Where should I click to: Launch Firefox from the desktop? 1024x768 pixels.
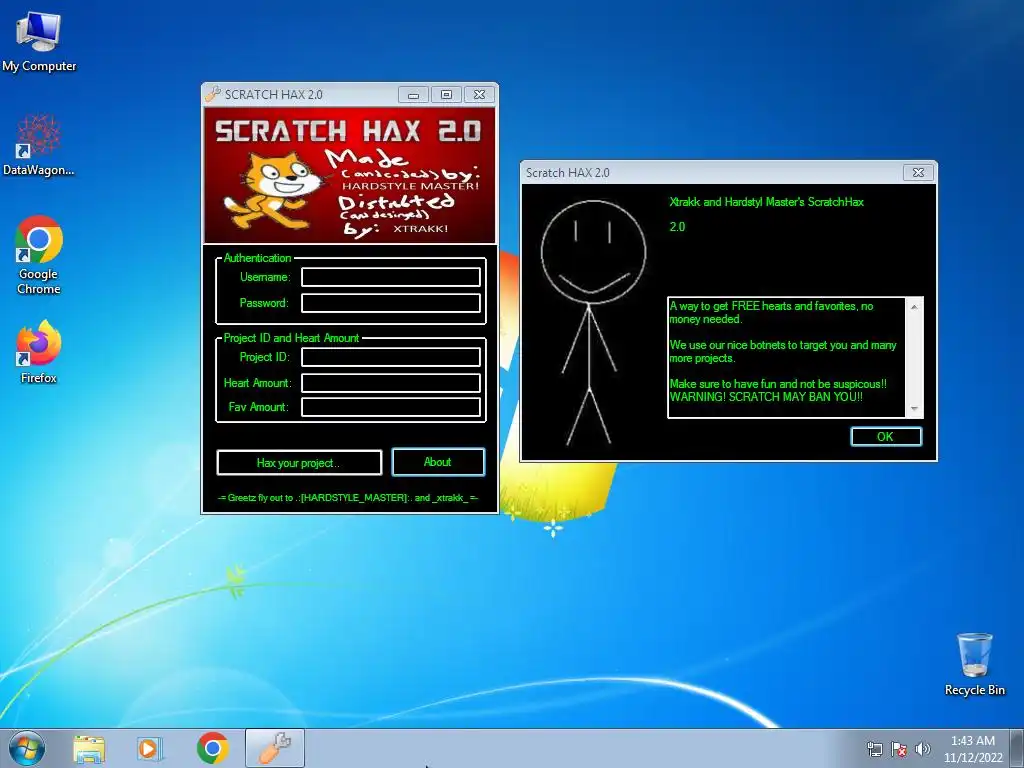tap(39, 351)
